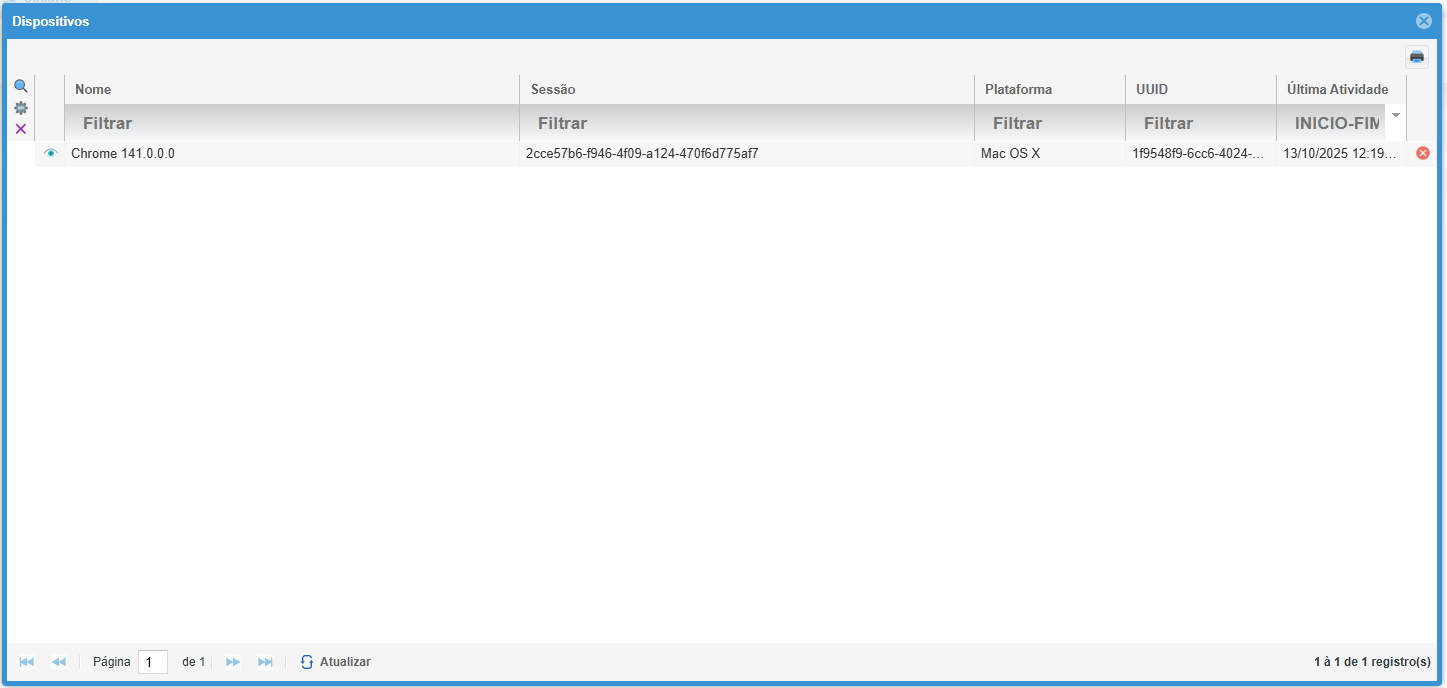The image size is (1447, 688).
Task: Select the UUID filter box
Action: (1199, 123)
